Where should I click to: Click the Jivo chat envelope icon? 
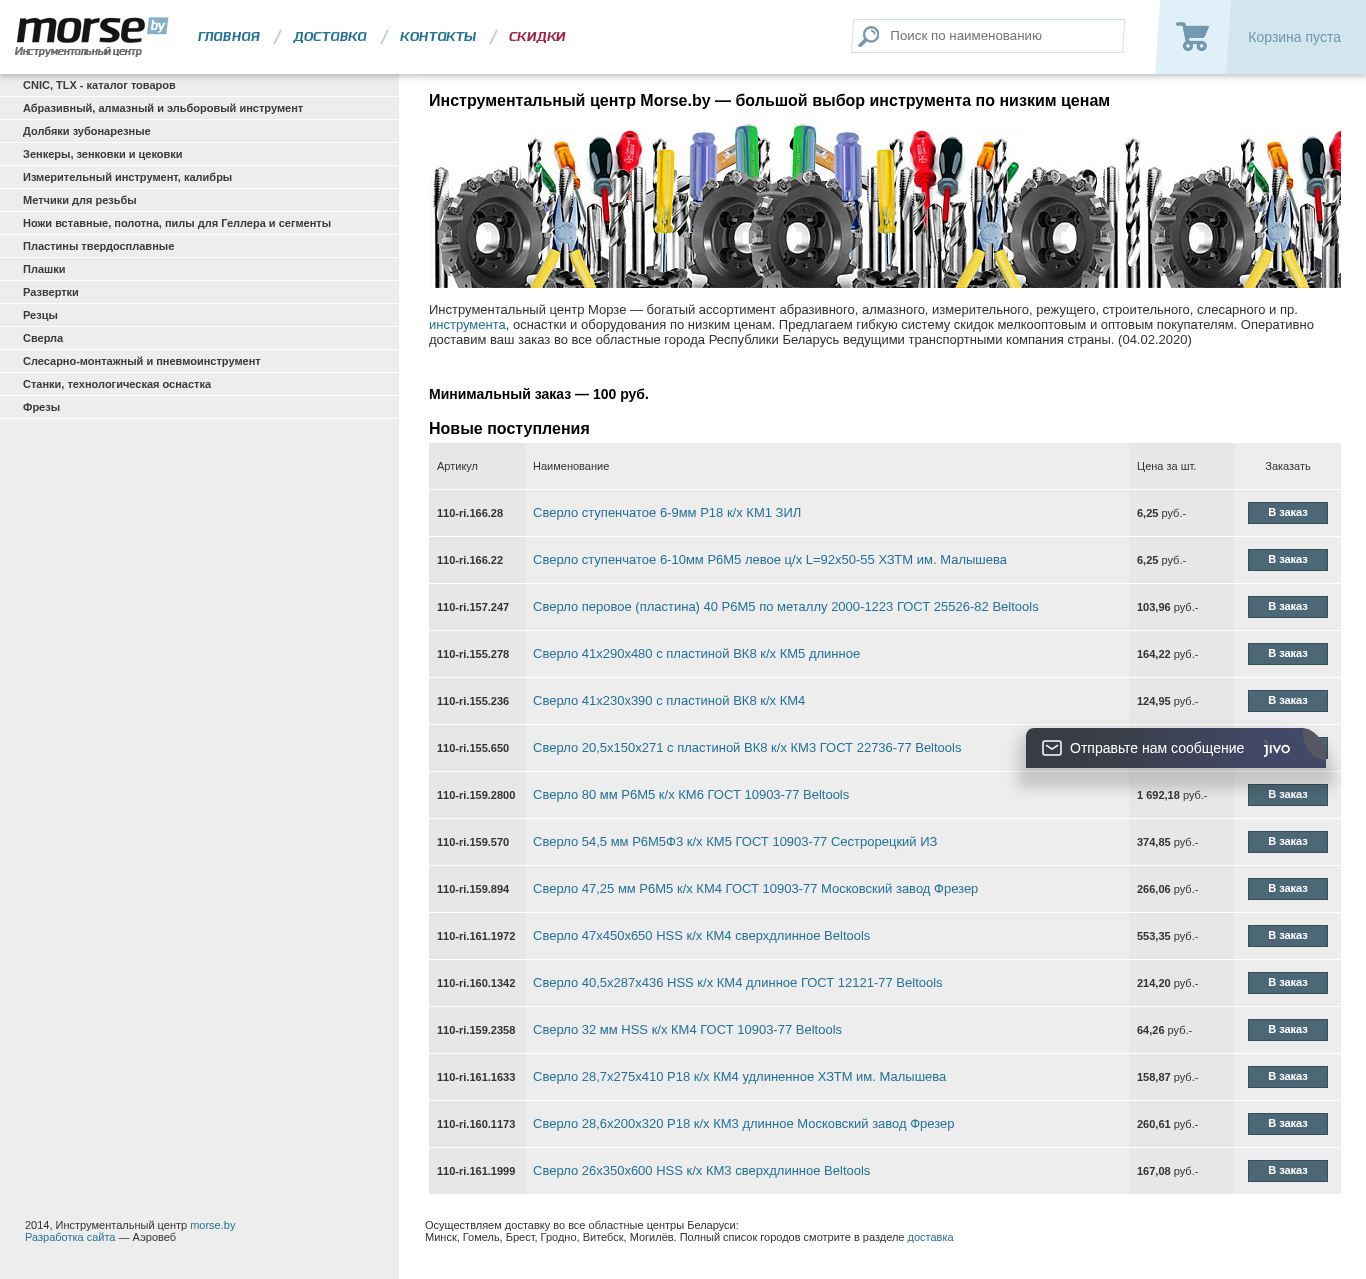pos(1052,748)
